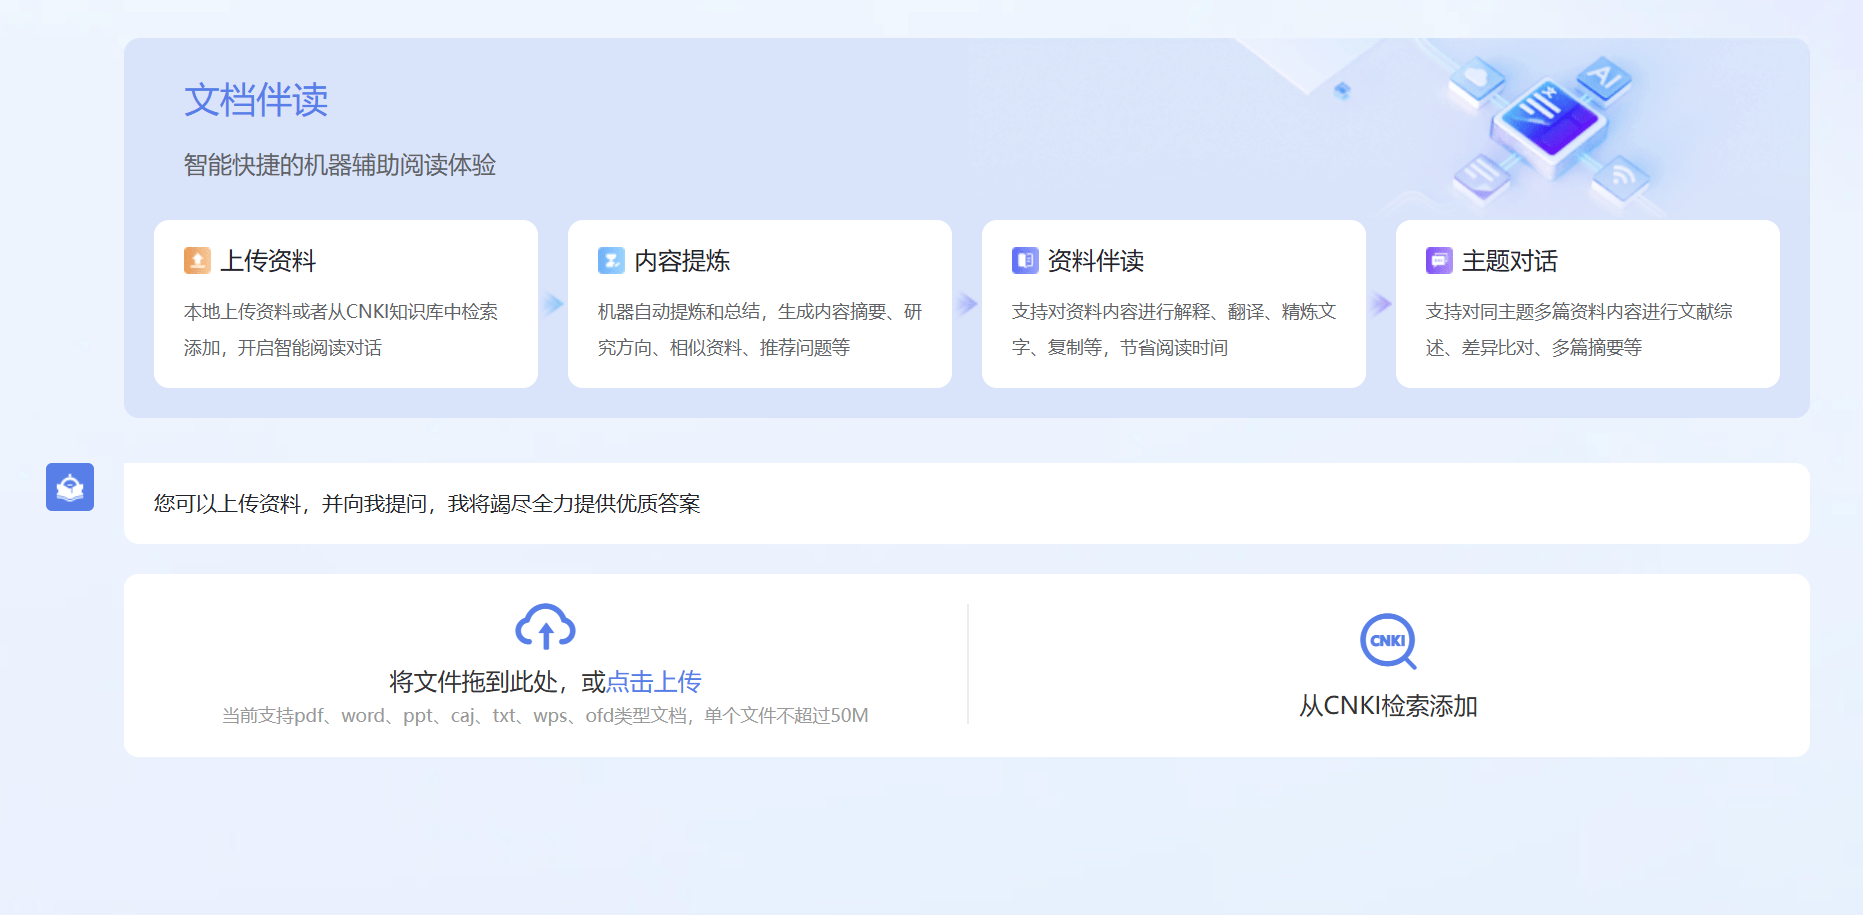Click the arrow between 内容提炼 and 资料伴读

tap(967, 303)
